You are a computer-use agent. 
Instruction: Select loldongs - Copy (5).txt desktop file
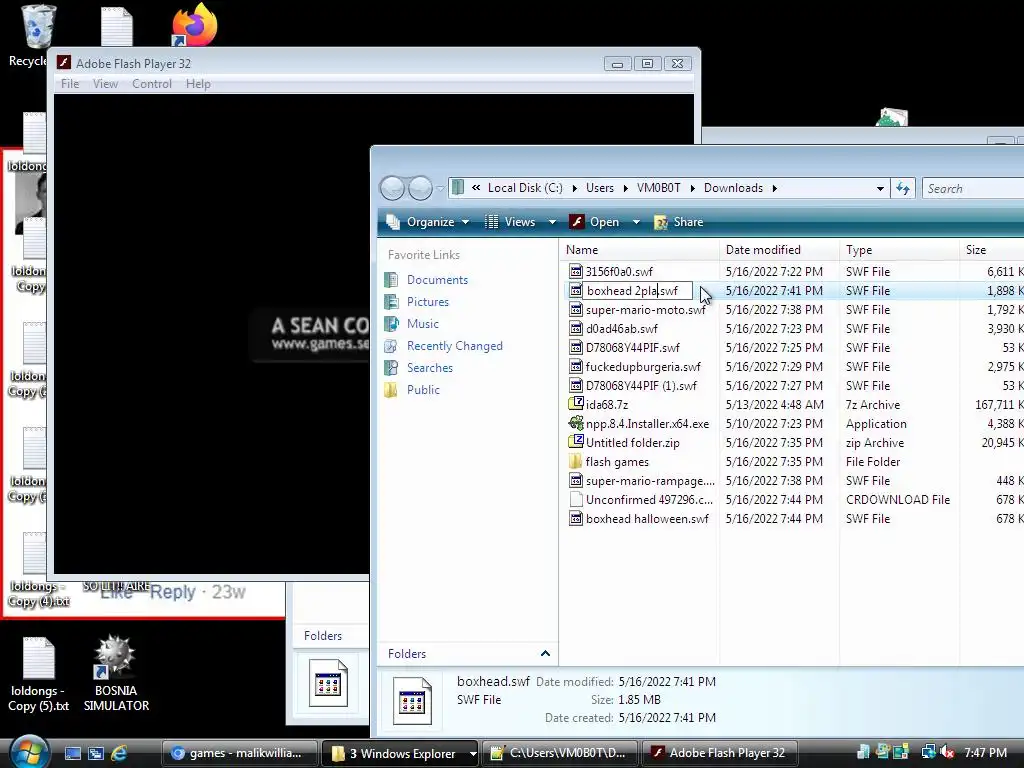click(x=38, y=674)
